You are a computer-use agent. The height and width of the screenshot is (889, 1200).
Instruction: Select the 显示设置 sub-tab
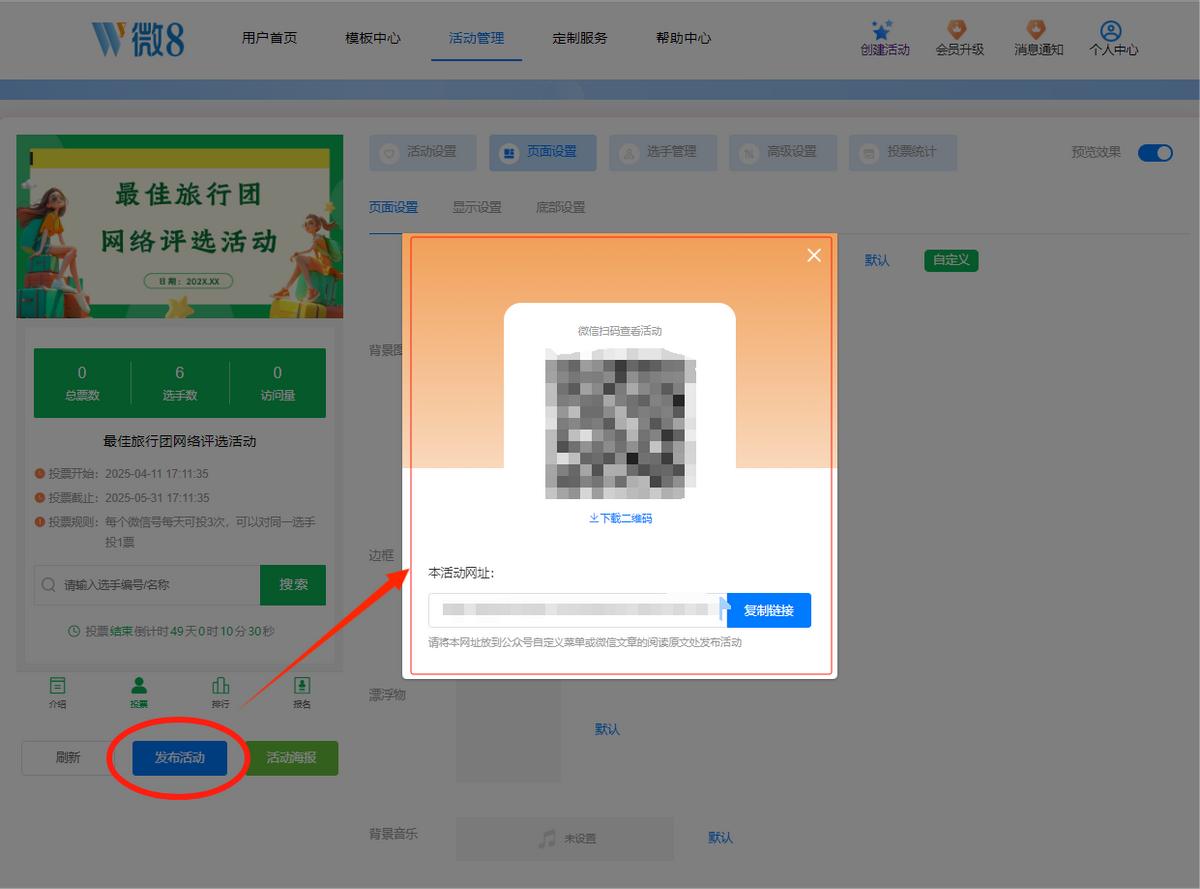point(477,207)
